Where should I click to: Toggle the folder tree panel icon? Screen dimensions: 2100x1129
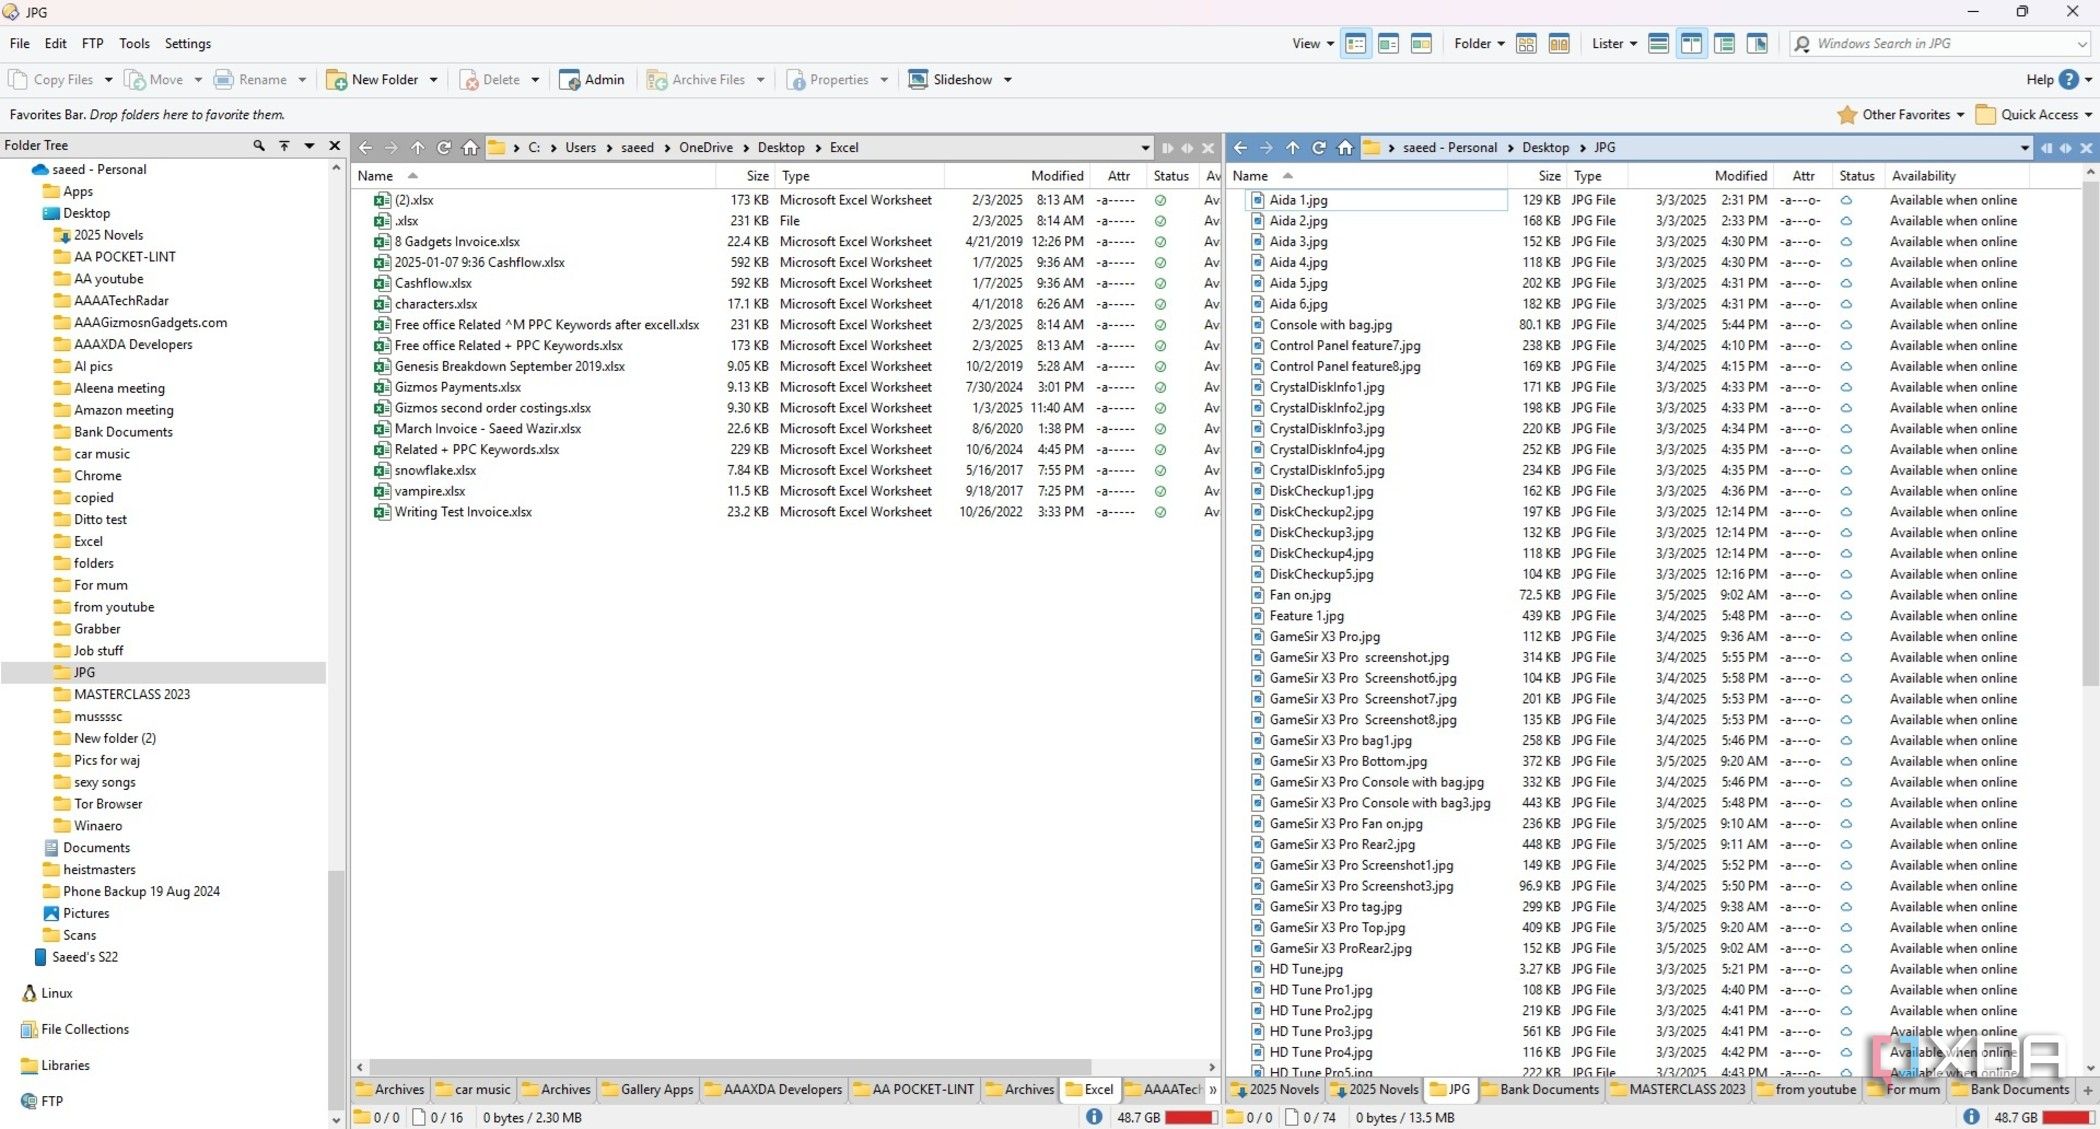point(1724,44)
